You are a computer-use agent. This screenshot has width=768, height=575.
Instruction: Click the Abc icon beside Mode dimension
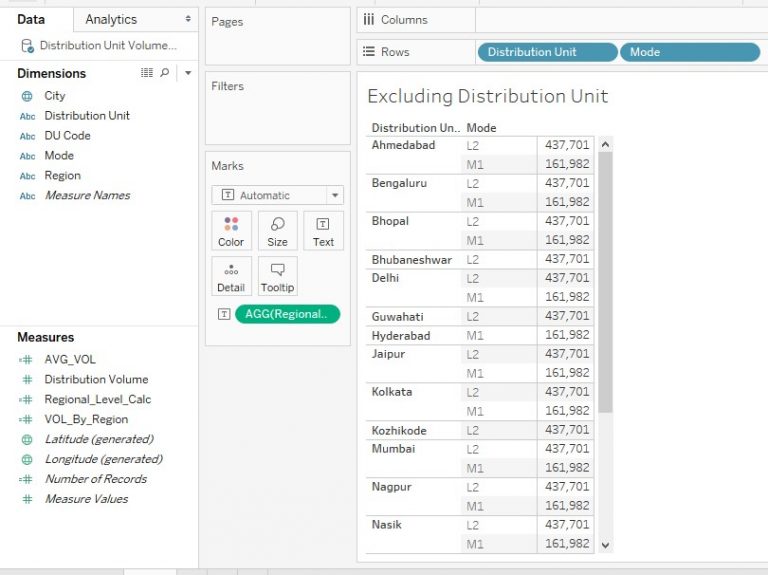pos(27,156)
